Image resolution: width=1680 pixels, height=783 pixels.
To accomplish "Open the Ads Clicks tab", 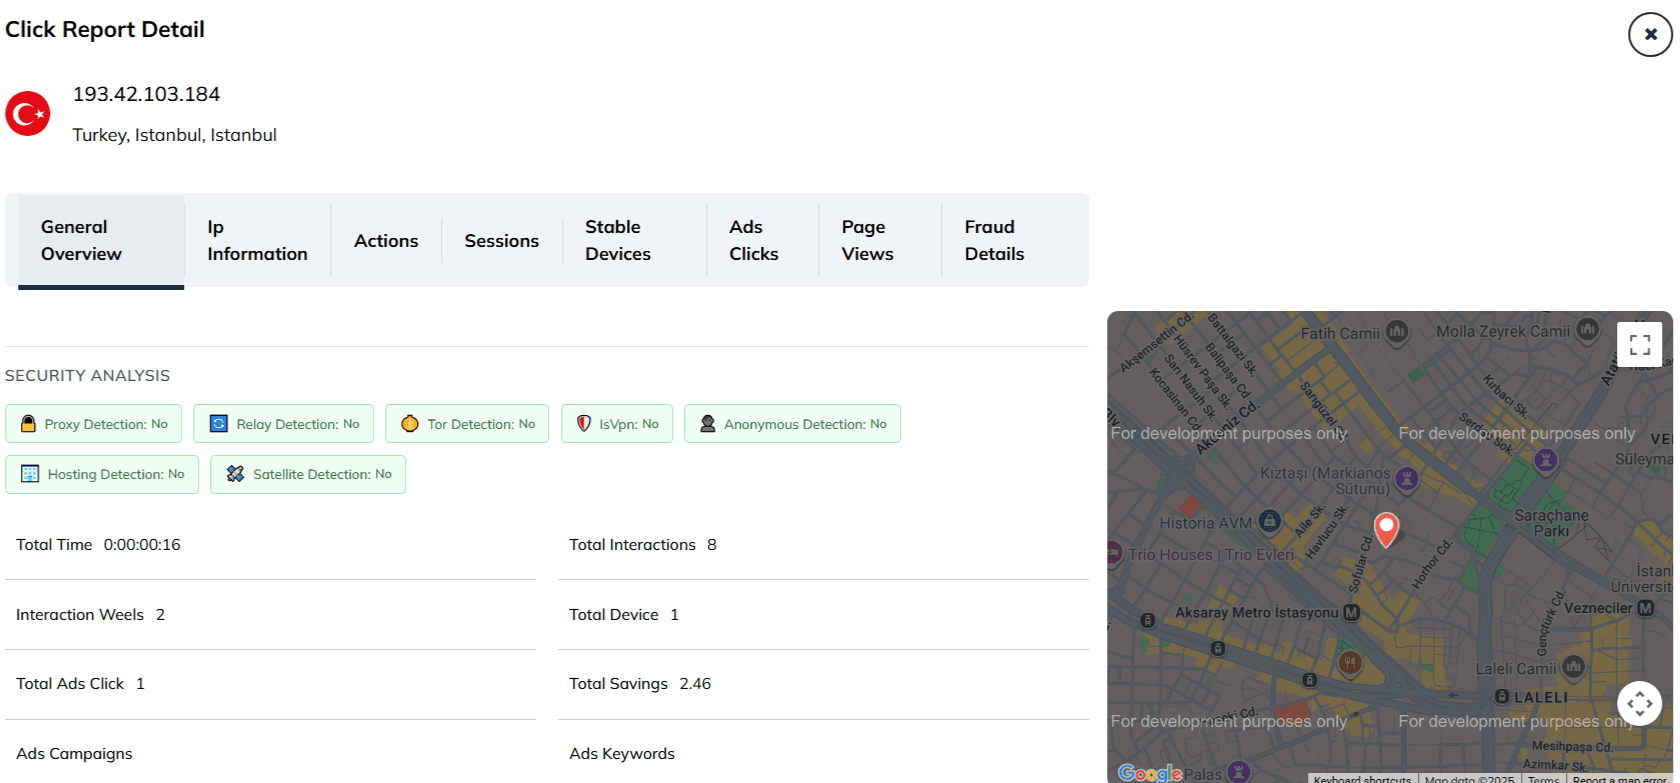I will (762, 240).
